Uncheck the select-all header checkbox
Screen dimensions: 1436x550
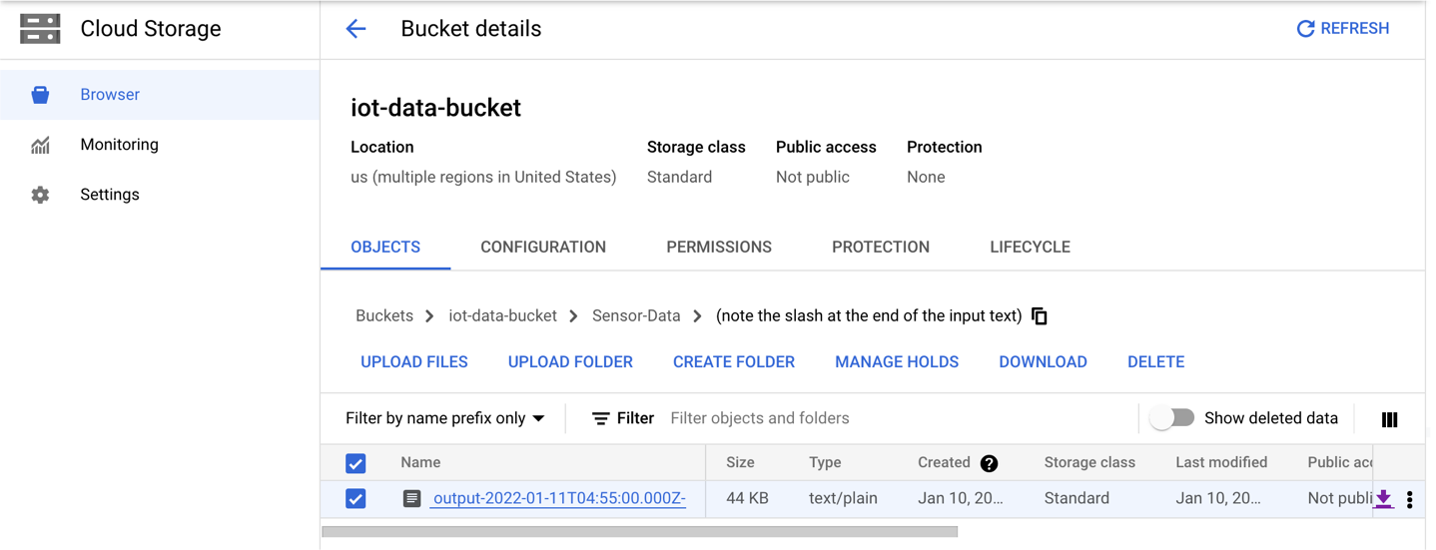[x=356, y=463]
